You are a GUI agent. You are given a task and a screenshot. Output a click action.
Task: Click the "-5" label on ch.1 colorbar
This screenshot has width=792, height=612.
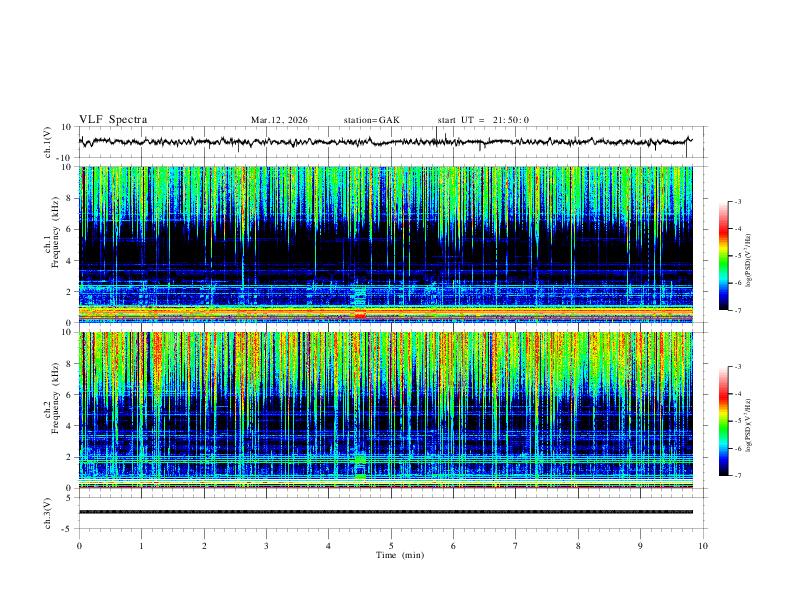(737, 256)
